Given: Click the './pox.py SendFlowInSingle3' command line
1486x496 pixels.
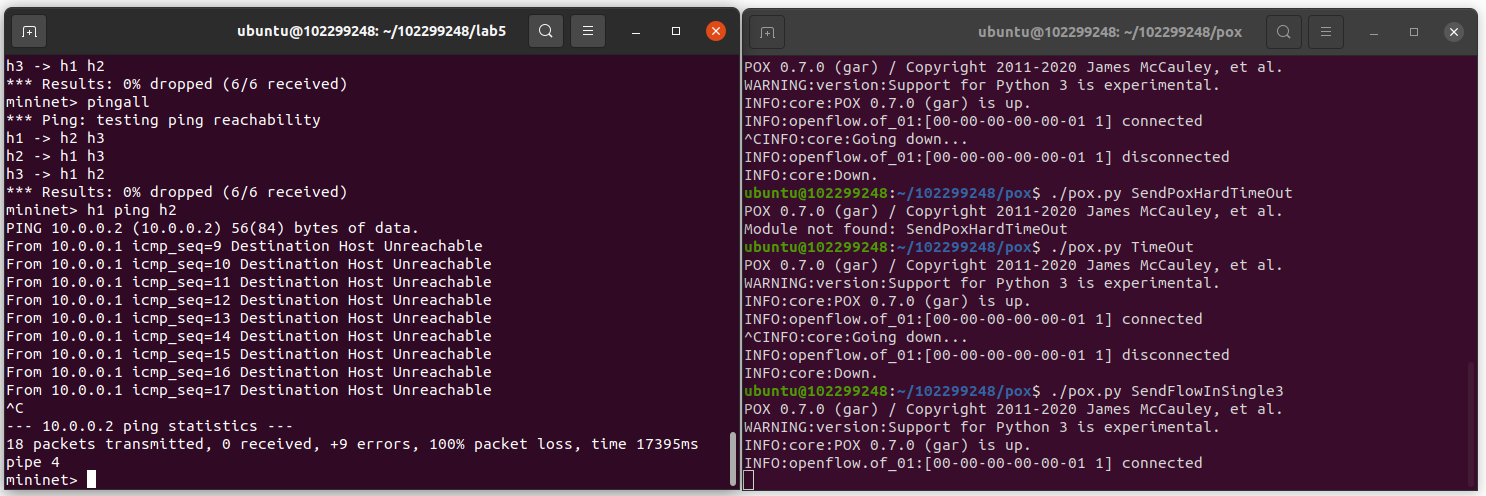Looking at the screenshot, I should pos(1014,391).
